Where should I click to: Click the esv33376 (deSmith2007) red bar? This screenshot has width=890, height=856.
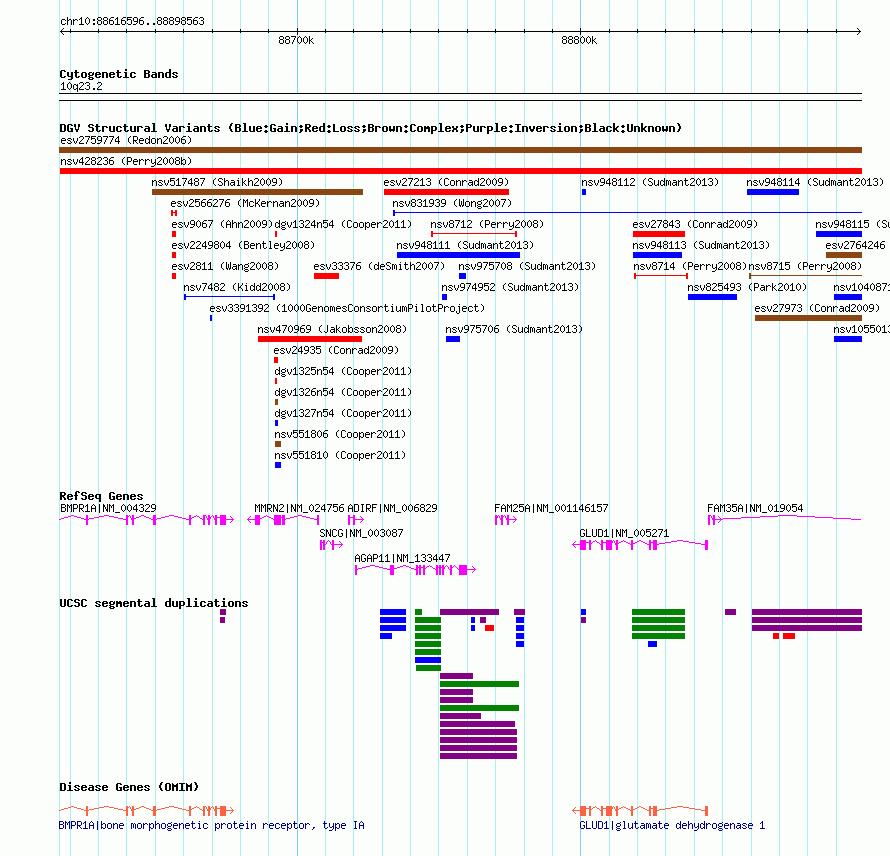click(326, 276)
